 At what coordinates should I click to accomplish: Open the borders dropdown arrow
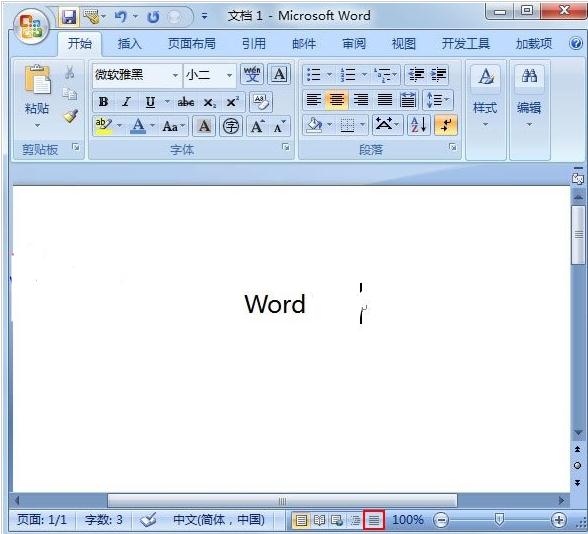(363, 124)
